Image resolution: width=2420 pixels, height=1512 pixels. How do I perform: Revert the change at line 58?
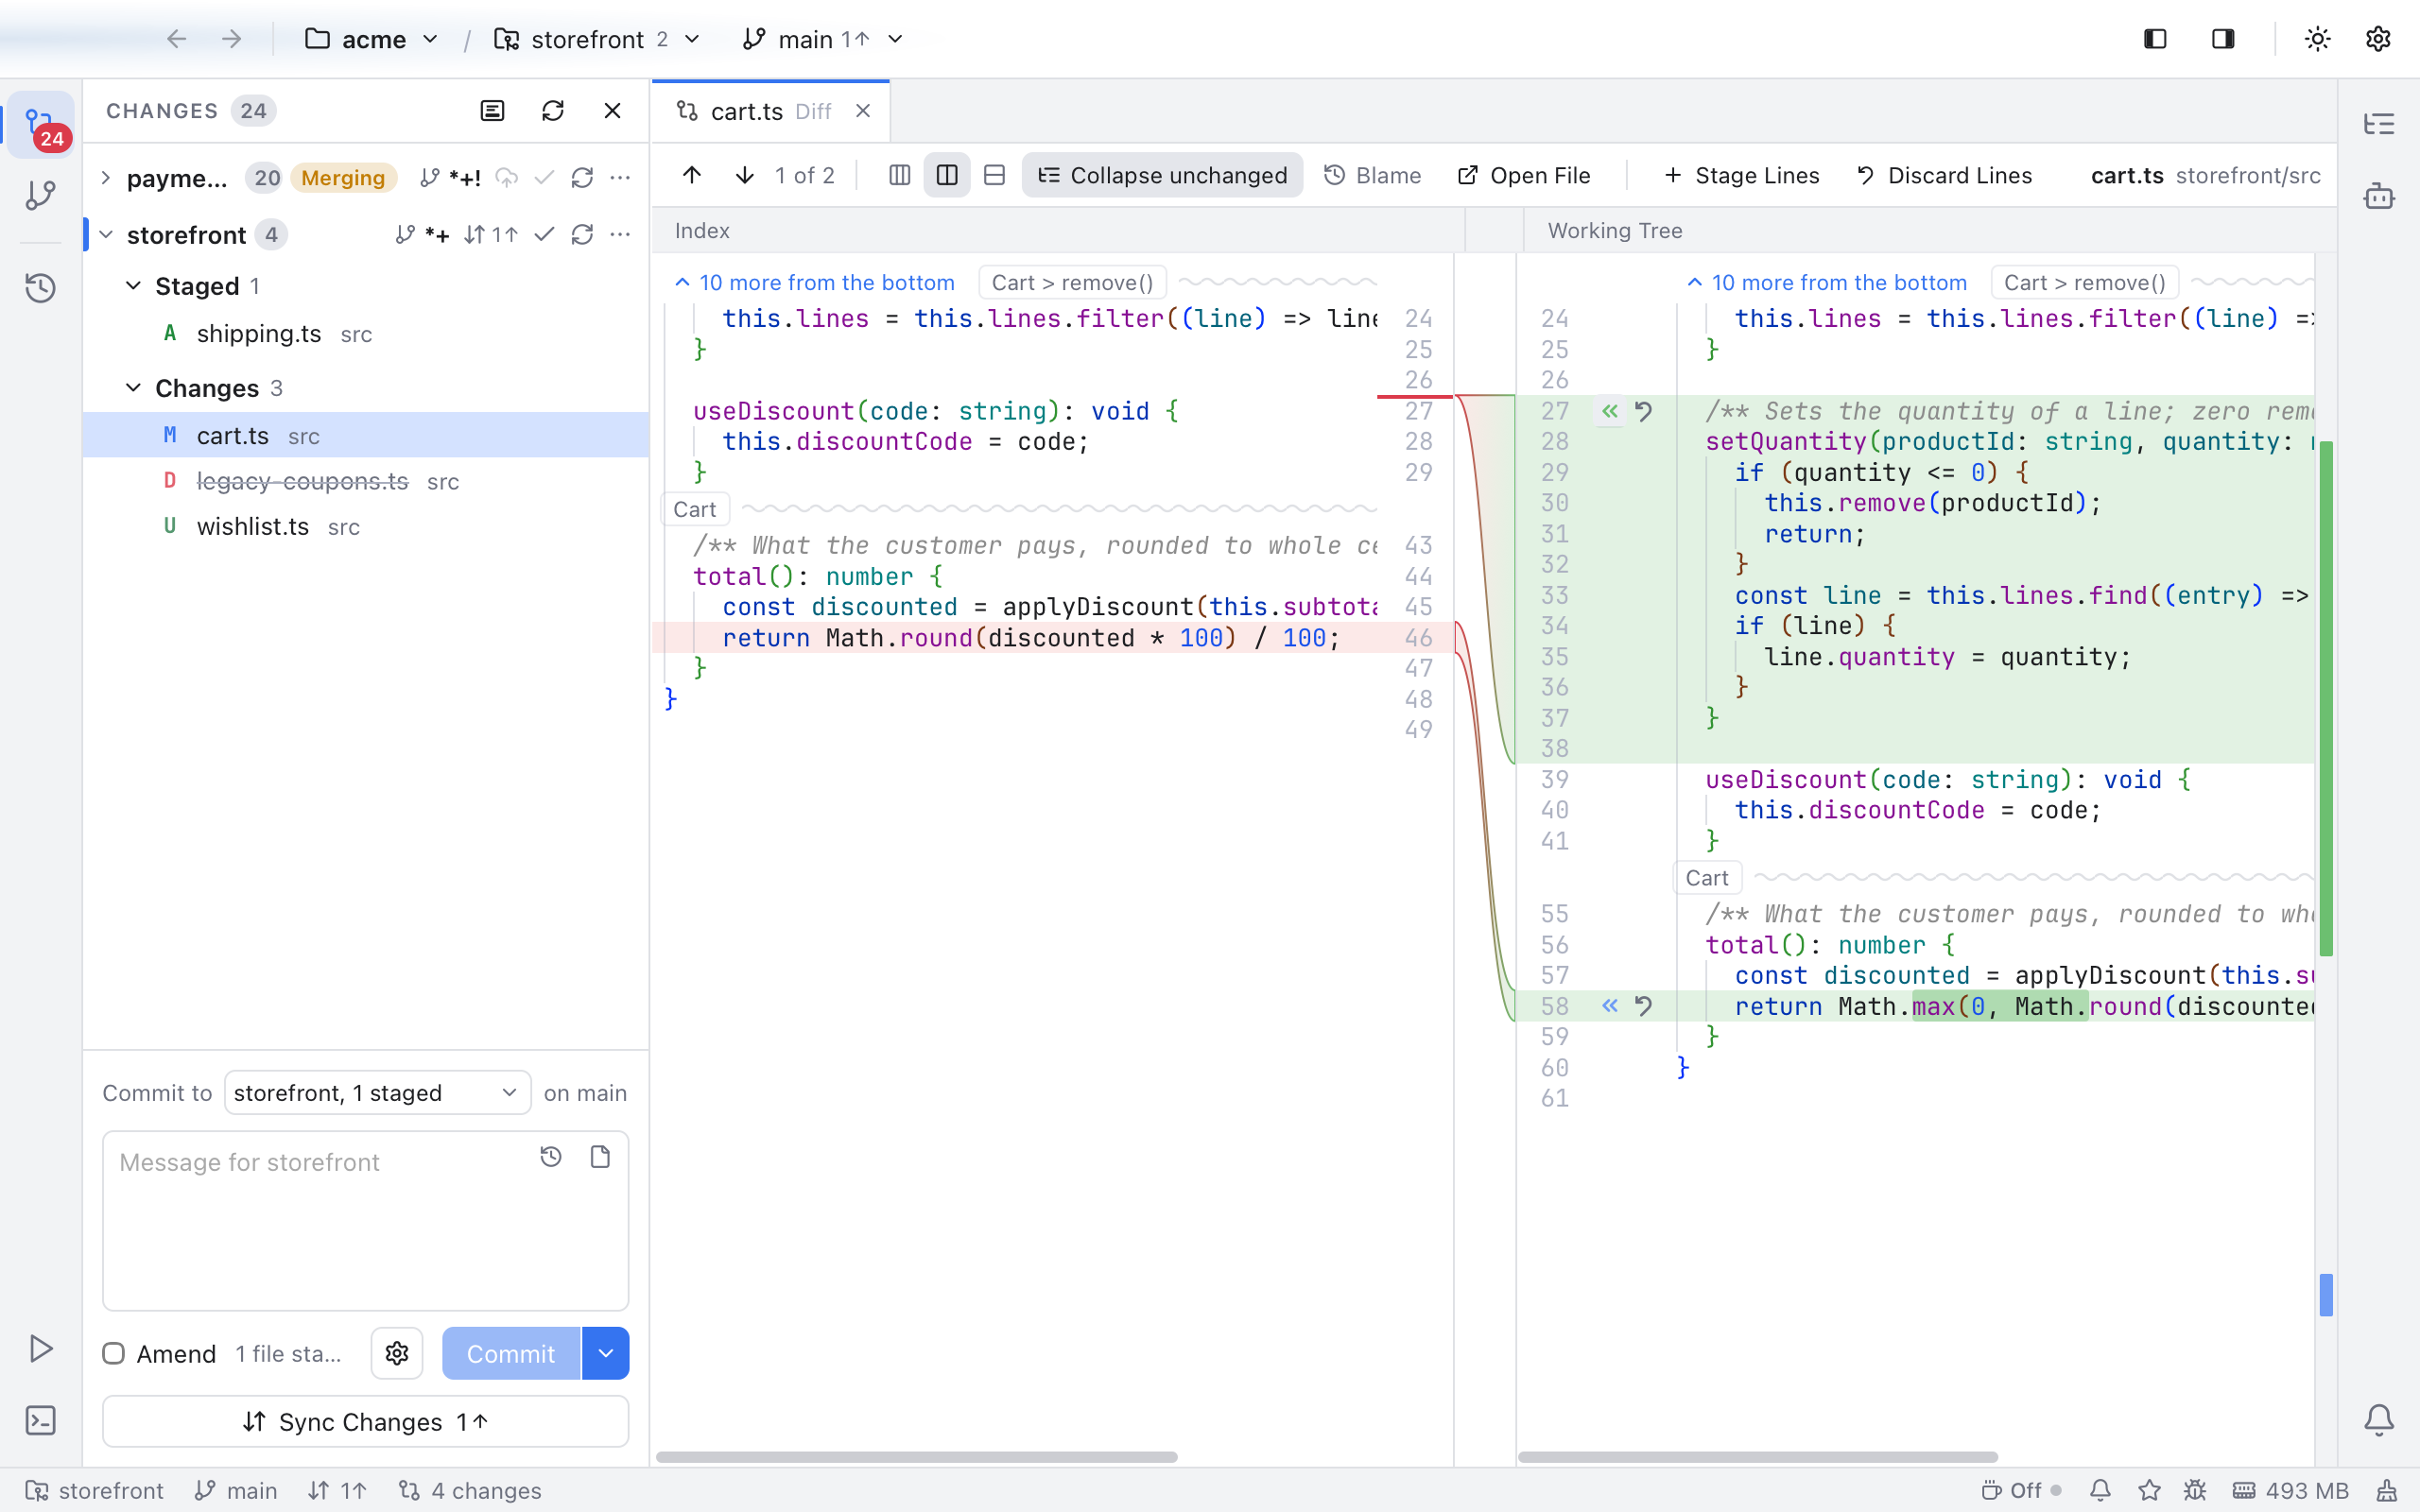[x=1643, y=1006]
